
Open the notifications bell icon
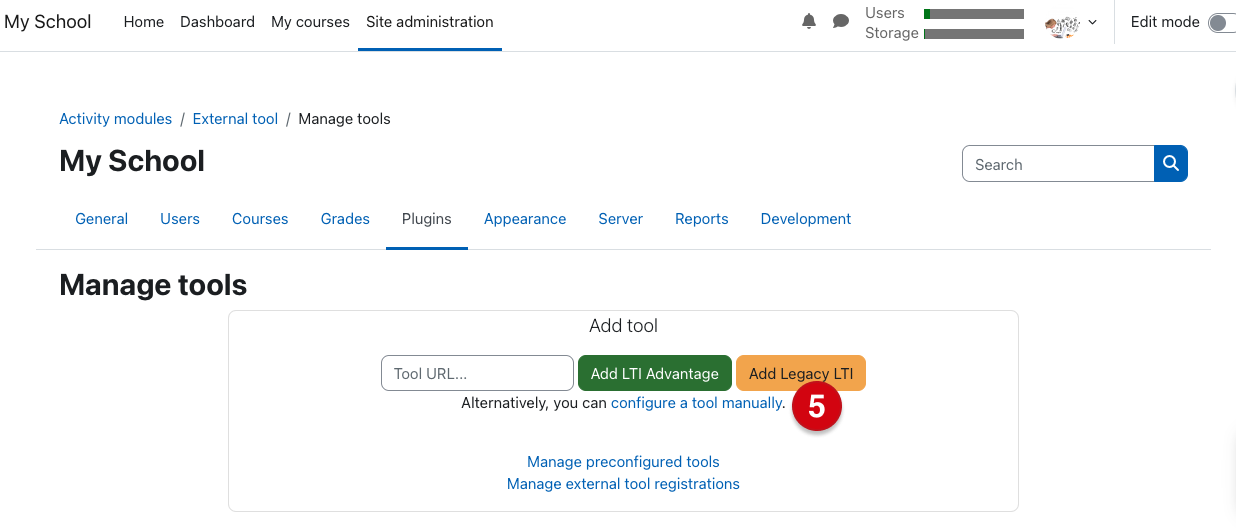[x=809, y=21]
